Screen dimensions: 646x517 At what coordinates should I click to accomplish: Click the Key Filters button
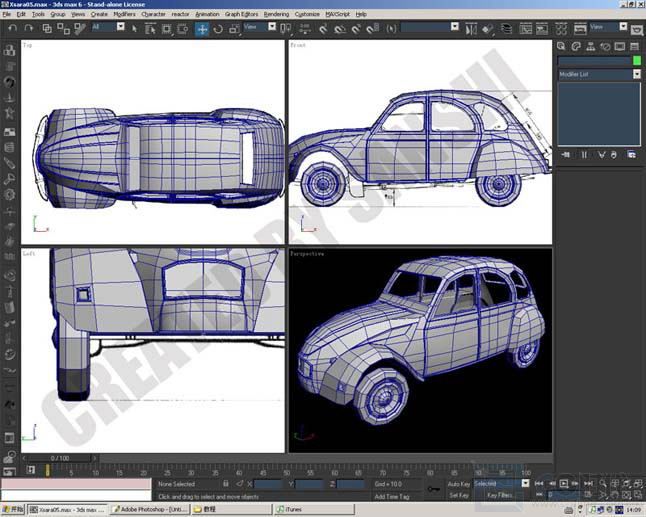click(x=500, y=495)
